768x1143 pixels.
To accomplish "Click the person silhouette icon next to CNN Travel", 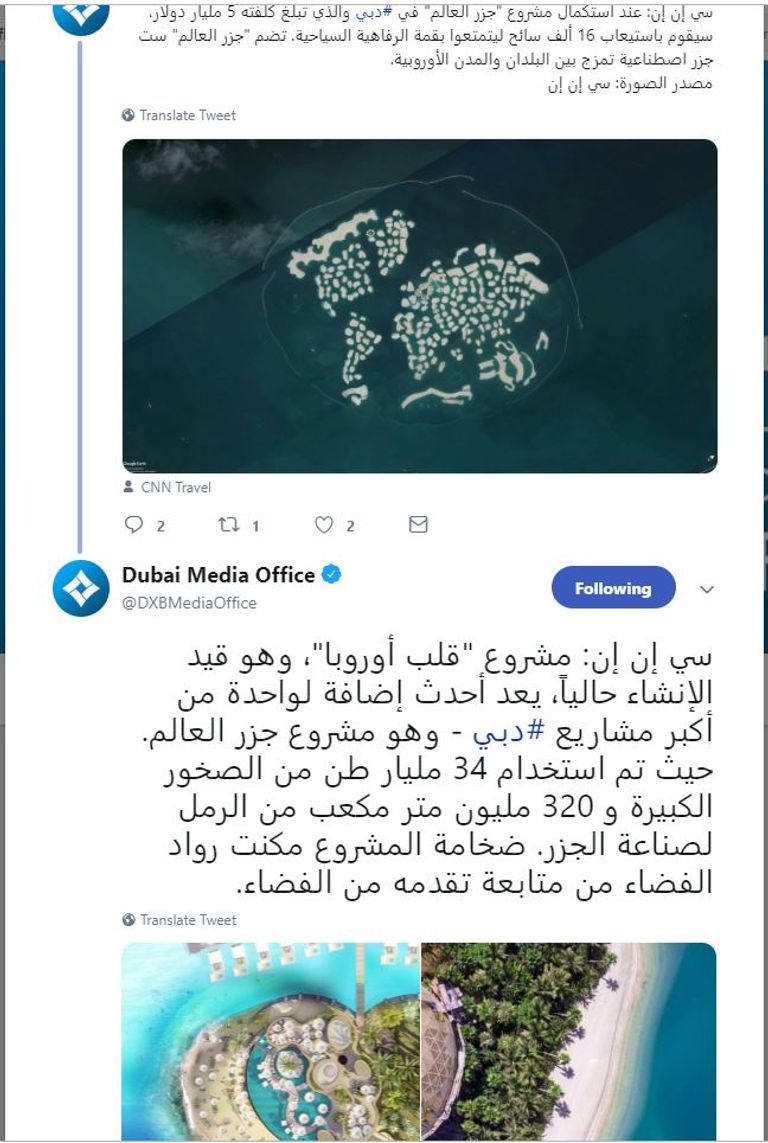I will (126, 488).
